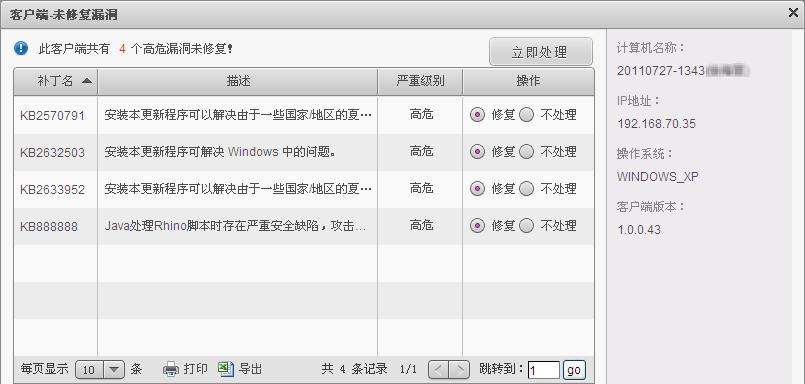Click the 每页显示 label

44,369
